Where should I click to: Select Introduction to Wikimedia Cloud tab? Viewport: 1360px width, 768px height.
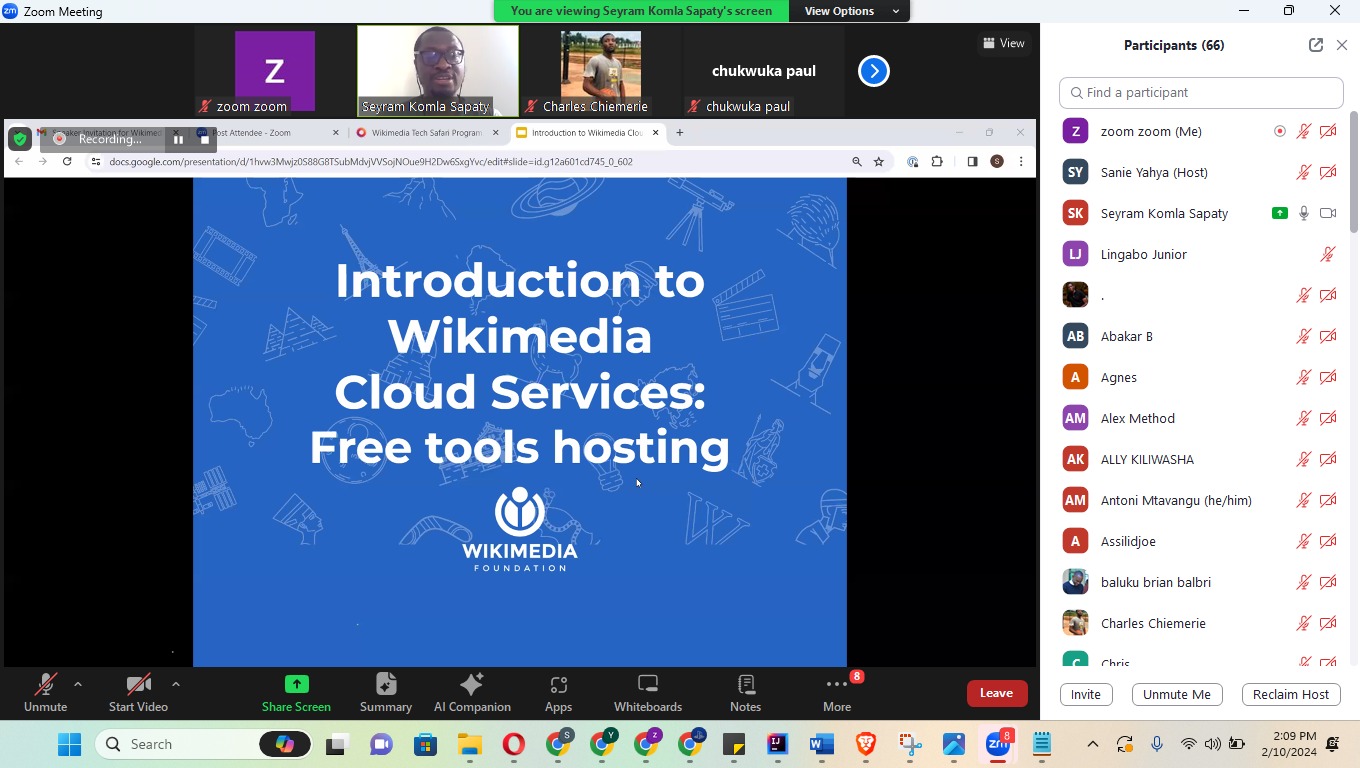(x=589, y=132)
